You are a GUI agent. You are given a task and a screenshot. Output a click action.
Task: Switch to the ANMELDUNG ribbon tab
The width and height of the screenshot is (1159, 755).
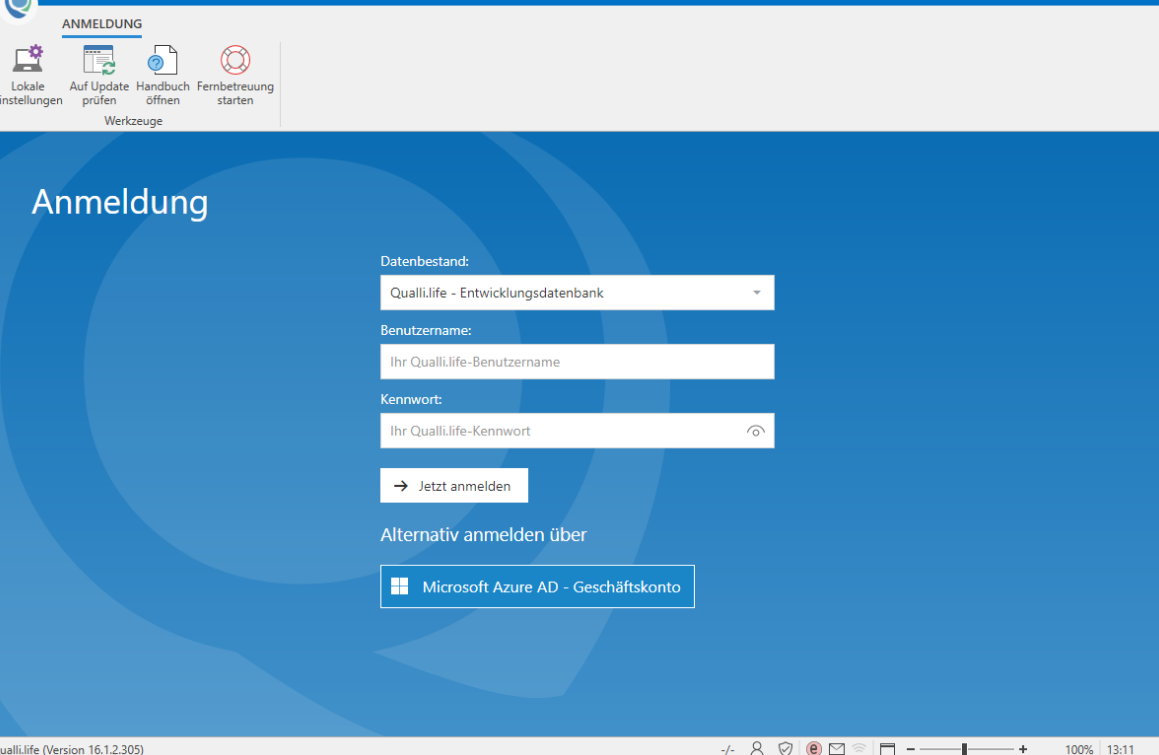tap(102, 23)
